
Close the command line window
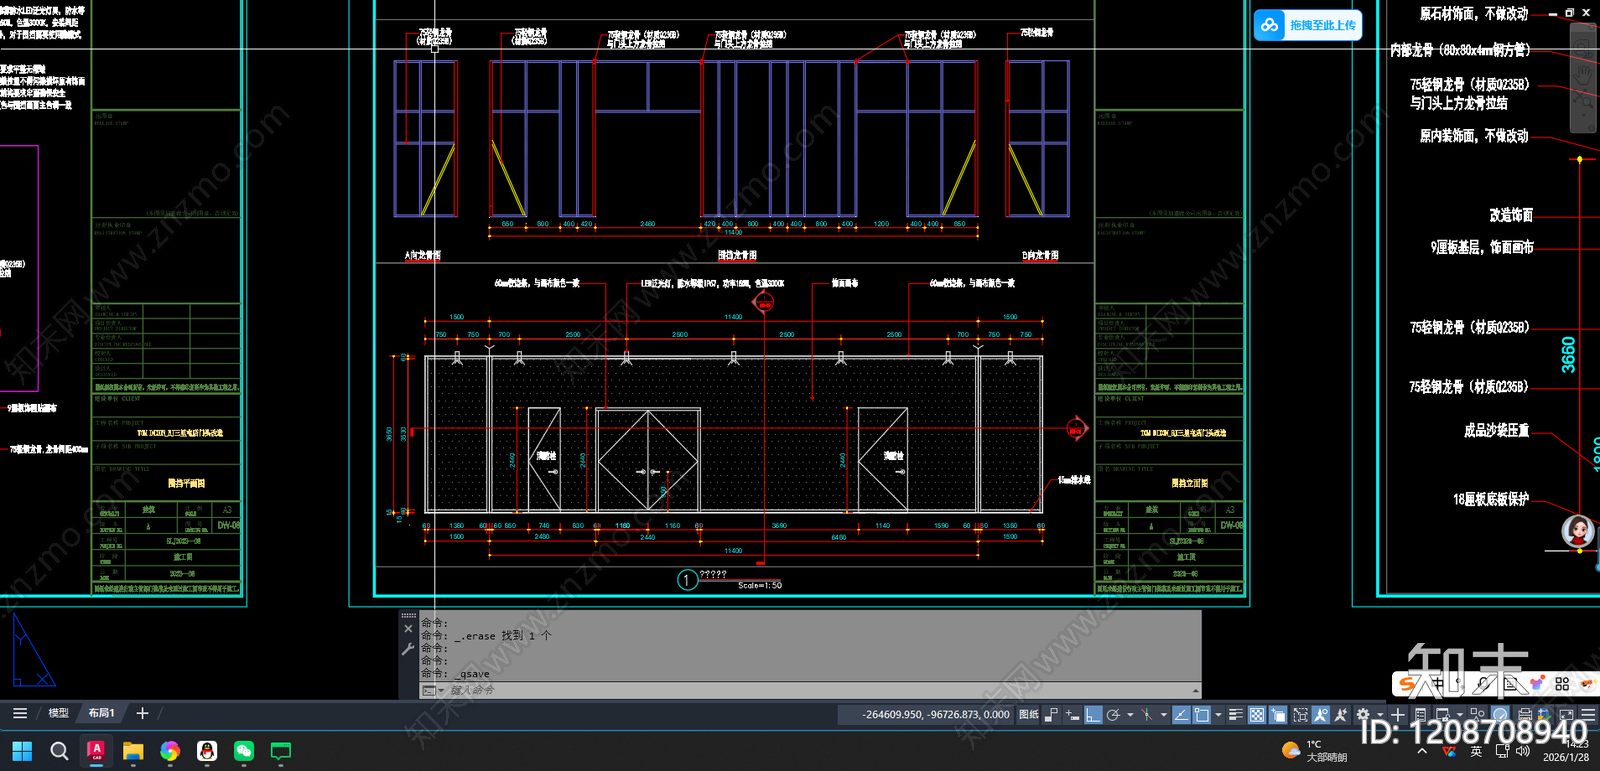coord(408,629)
